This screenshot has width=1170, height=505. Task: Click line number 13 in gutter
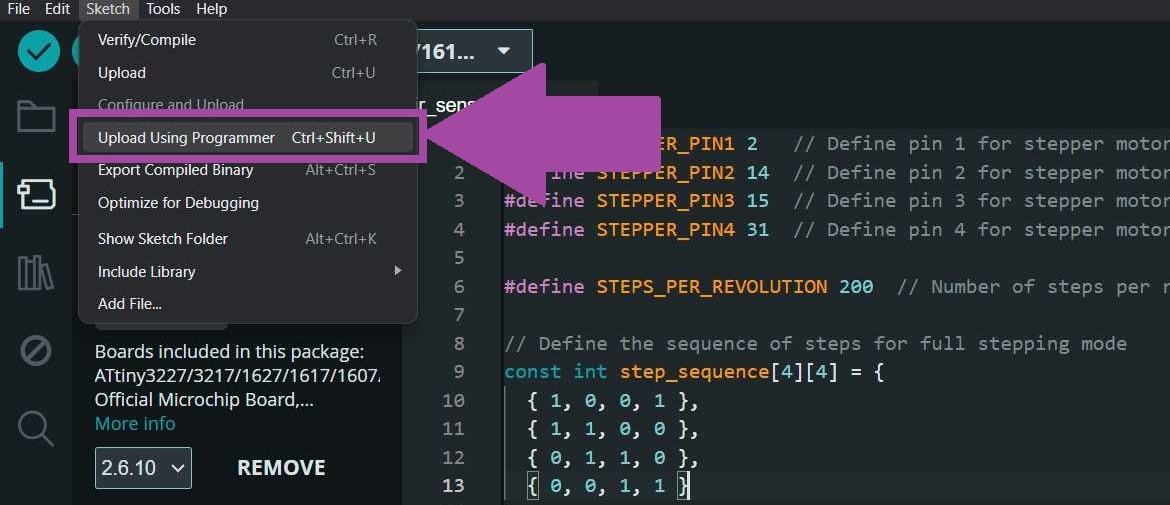point(453,486)
